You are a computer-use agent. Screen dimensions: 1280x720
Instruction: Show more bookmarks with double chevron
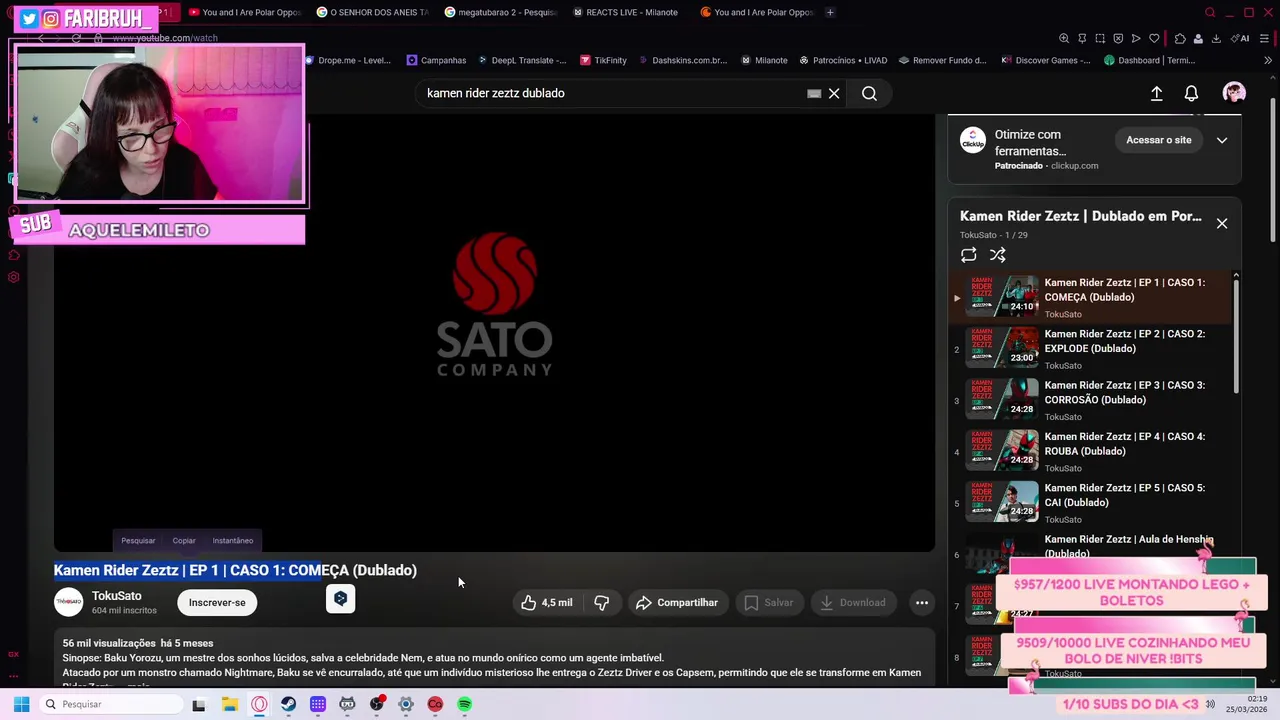coord(1268,60)
